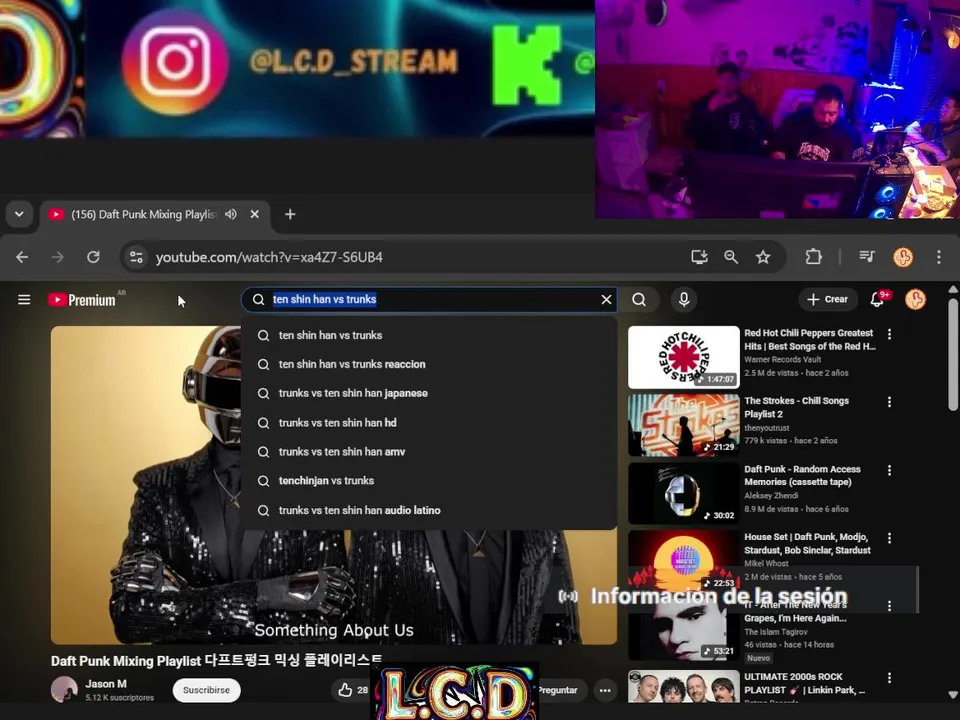This screenshot has height=720, width=960.
Task: Mute the tab via speaker icon
Action: tap(231, 214)
